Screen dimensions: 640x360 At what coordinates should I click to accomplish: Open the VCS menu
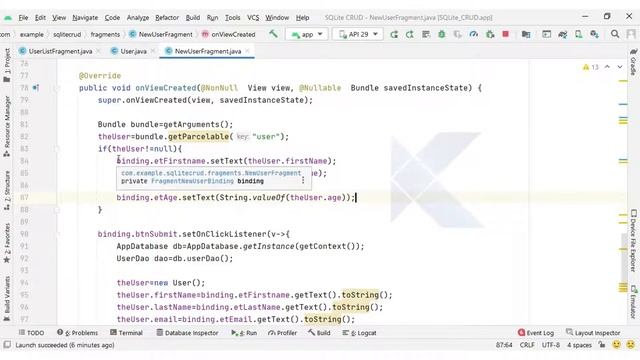pyautogui.click(x=253, y=18)
